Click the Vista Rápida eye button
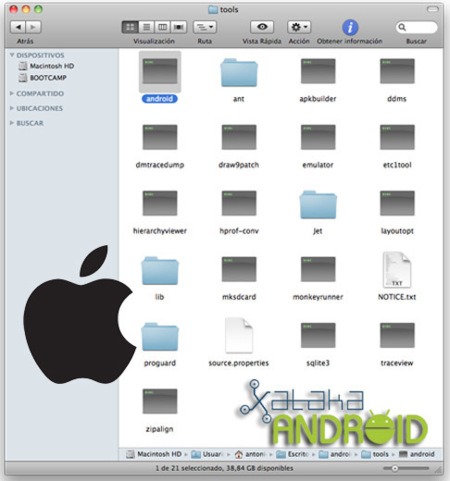 (262, 27)
